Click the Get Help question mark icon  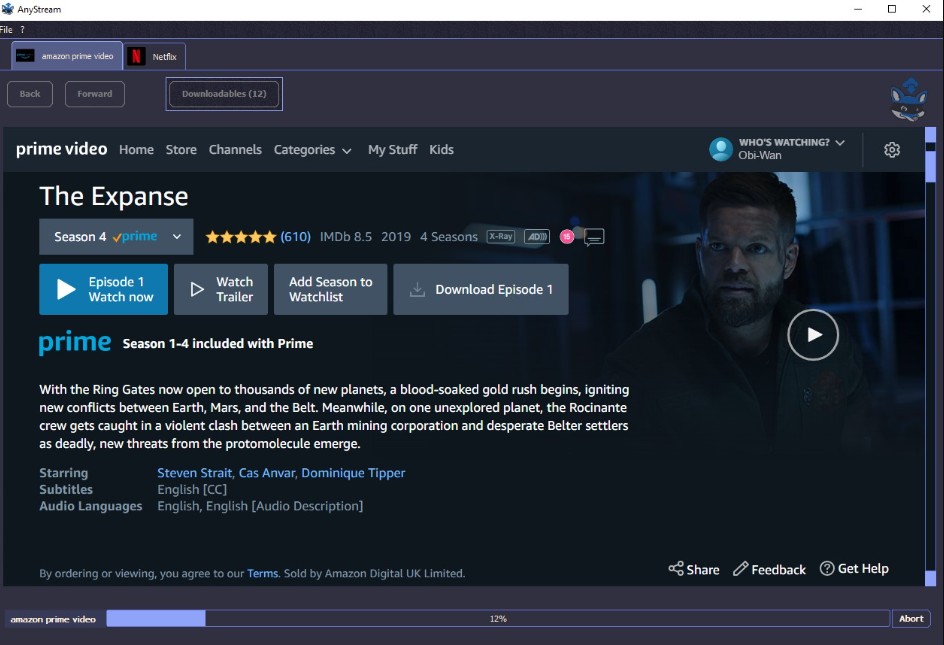coord(827,569)
